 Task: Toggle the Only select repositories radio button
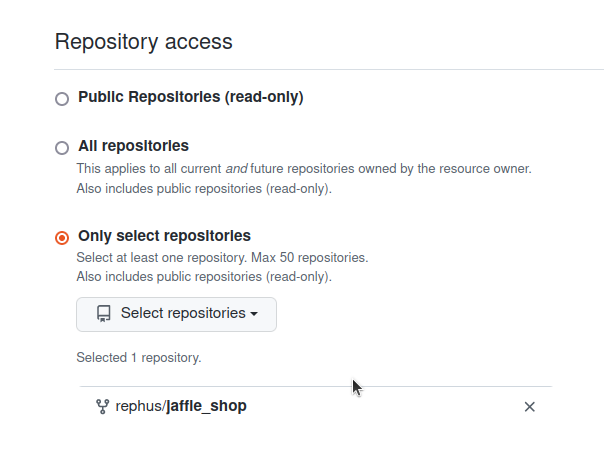point(62,238)
